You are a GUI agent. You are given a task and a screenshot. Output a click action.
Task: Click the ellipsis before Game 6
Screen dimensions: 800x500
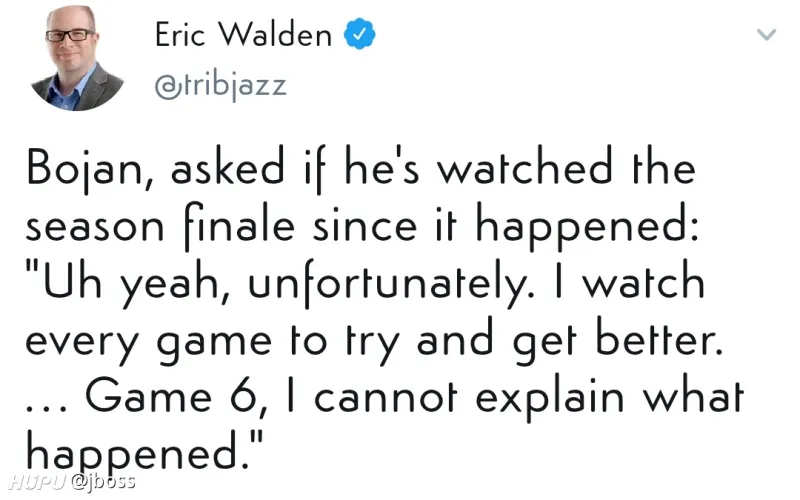(x=46, y=408)
